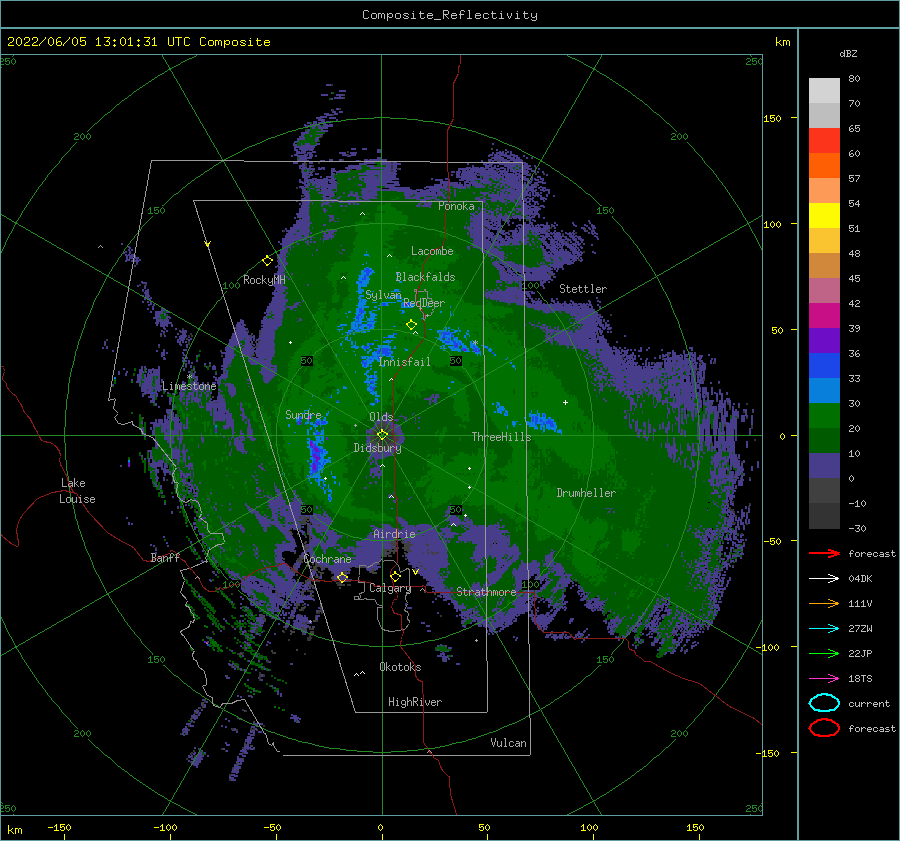Click the Airdrie label
900x841 pixels.
(394, 534)
